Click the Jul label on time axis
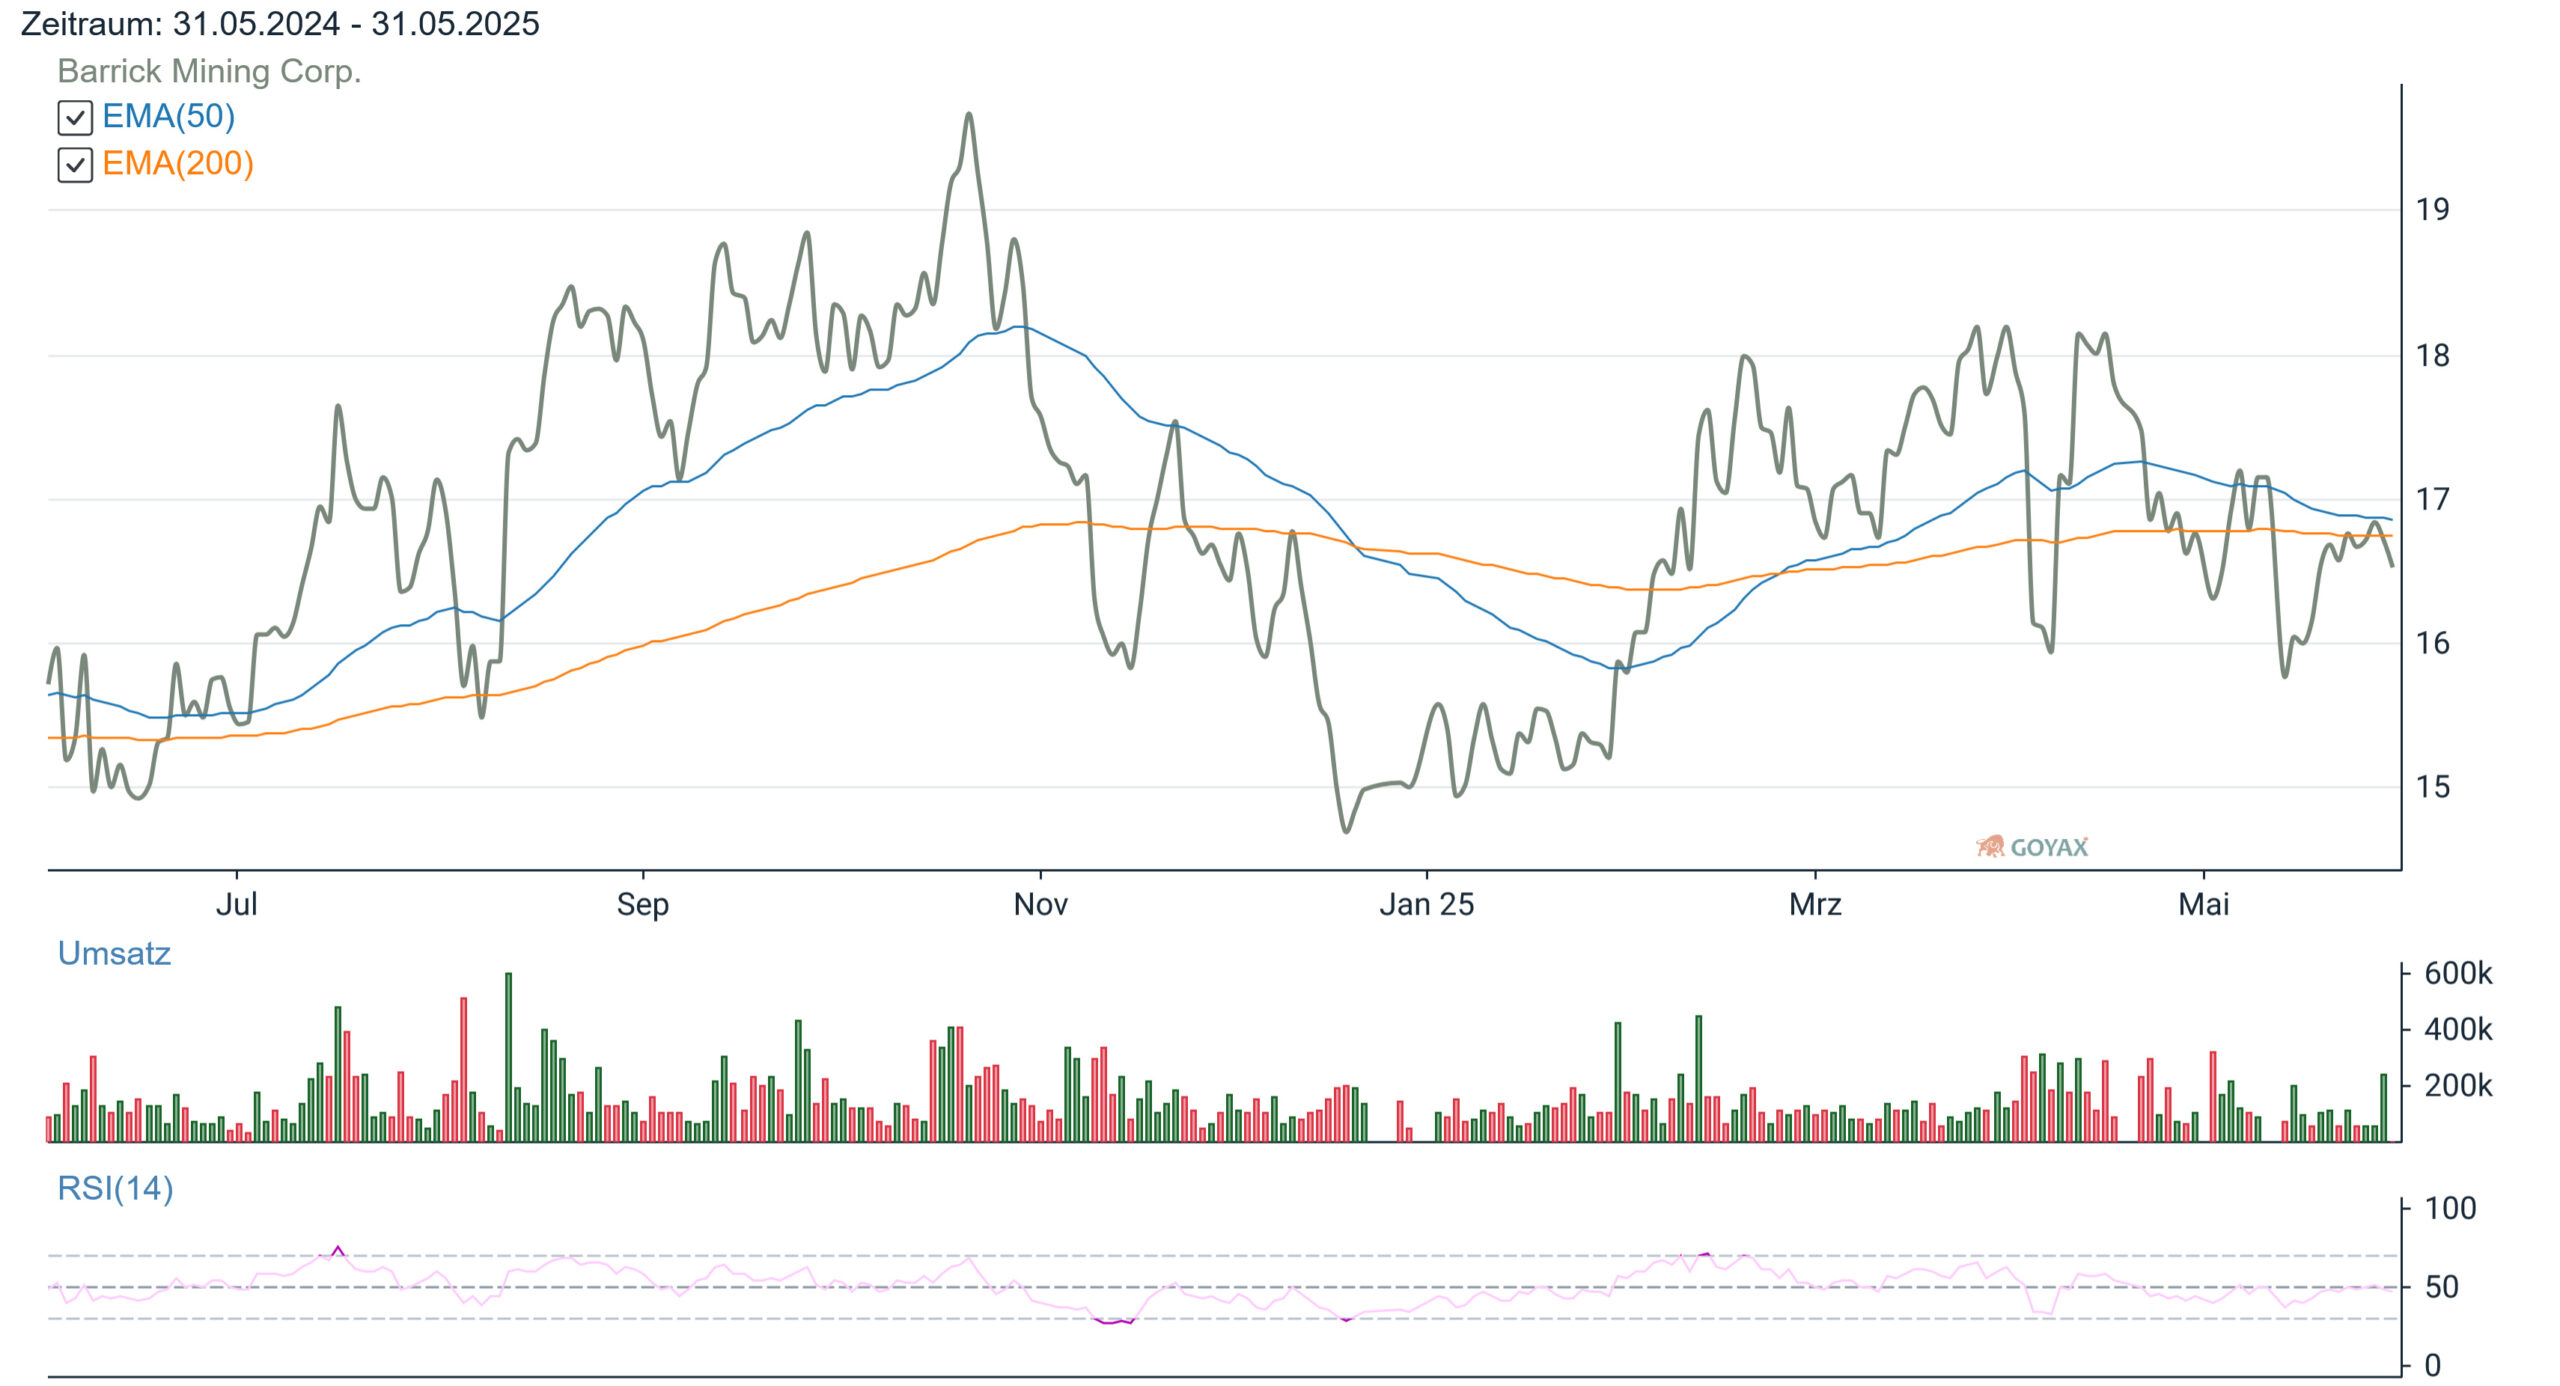The height and width of the screenshot is (1386, 2560). [237, 904]
